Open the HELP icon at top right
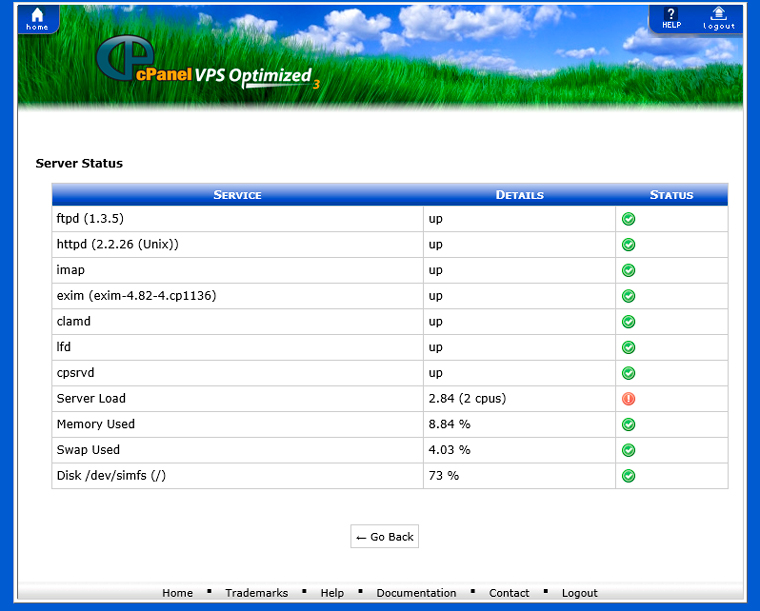This screenshot has height=611, width=760. point(672,18)
